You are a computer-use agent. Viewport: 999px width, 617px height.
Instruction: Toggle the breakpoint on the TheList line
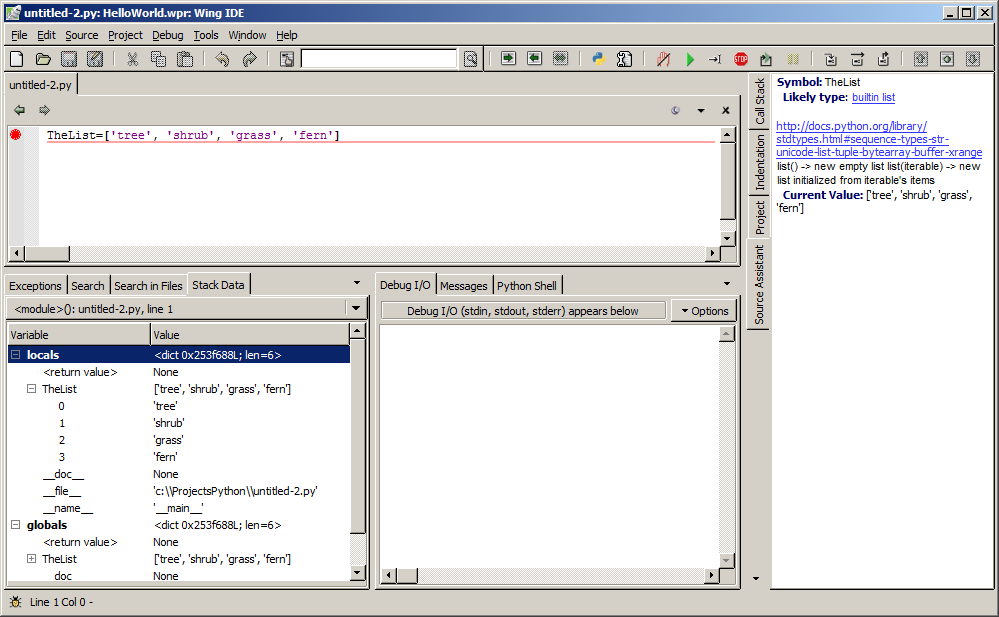[x=16, y=135]
